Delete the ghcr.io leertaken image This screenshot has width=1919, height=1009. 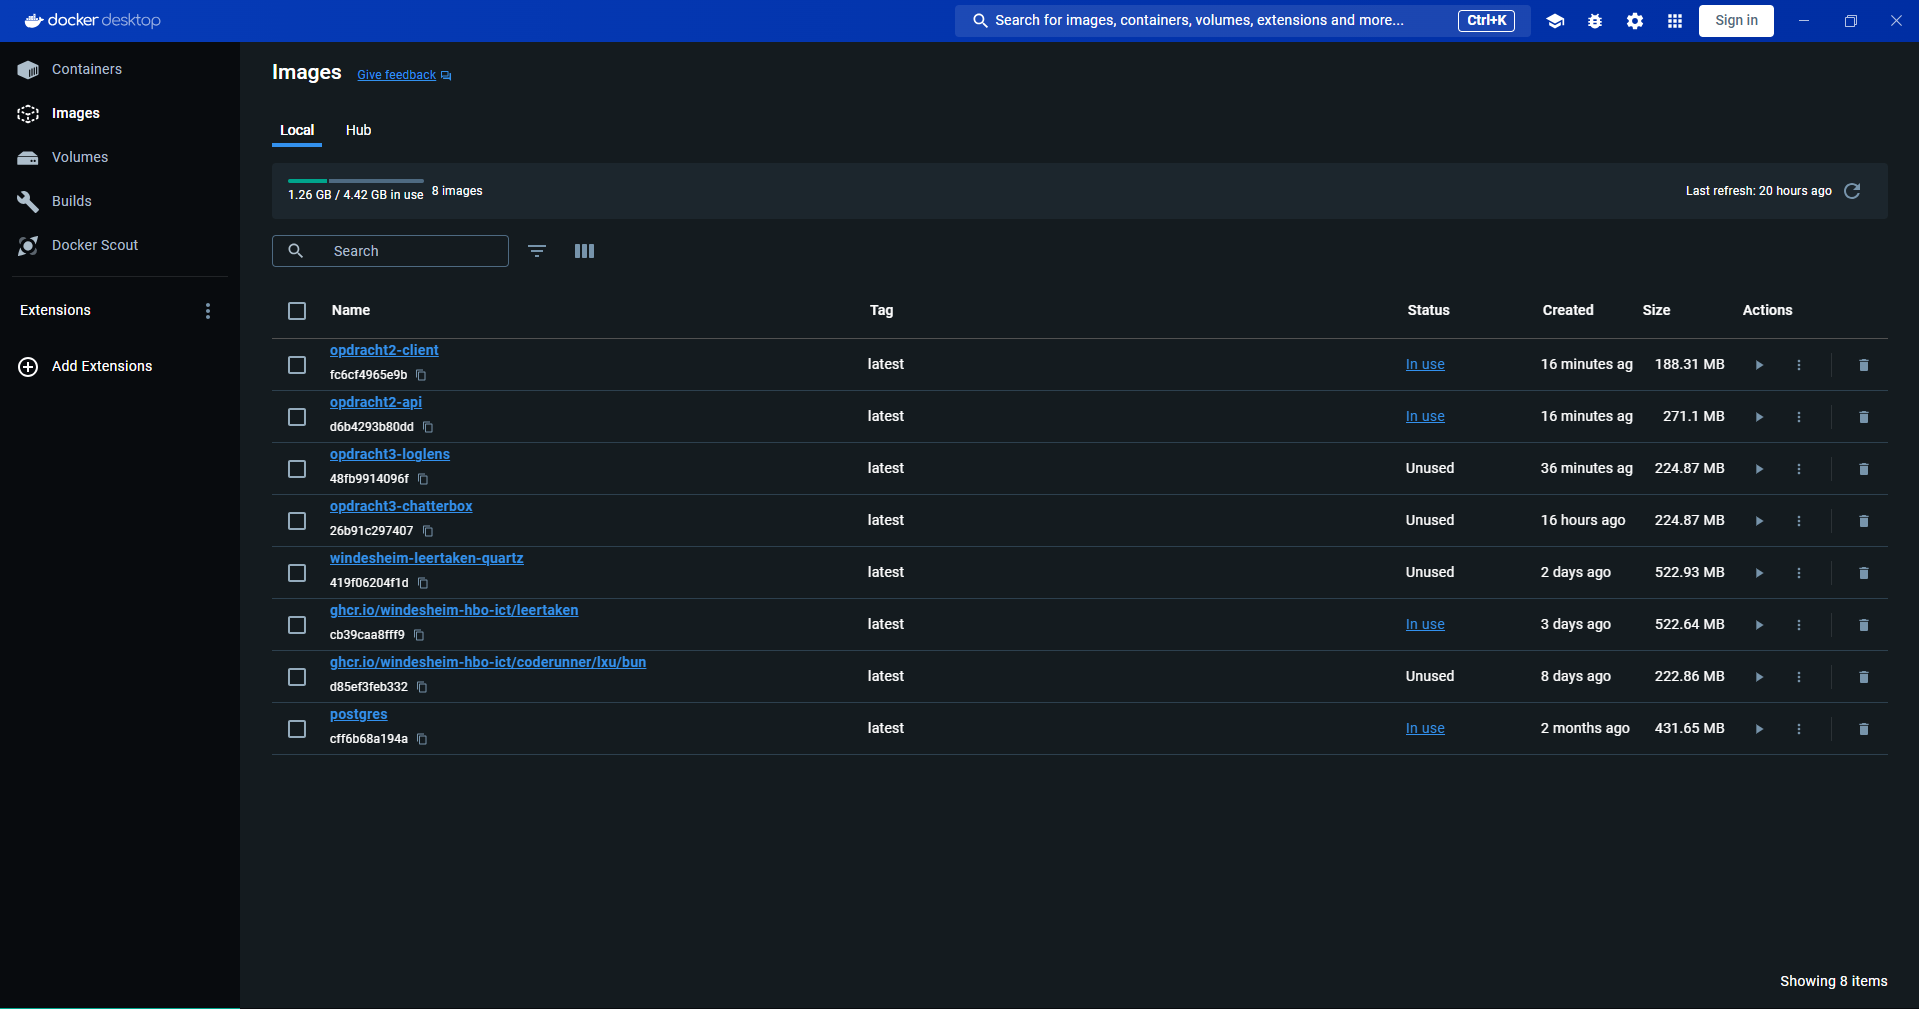coord(1864,625)
